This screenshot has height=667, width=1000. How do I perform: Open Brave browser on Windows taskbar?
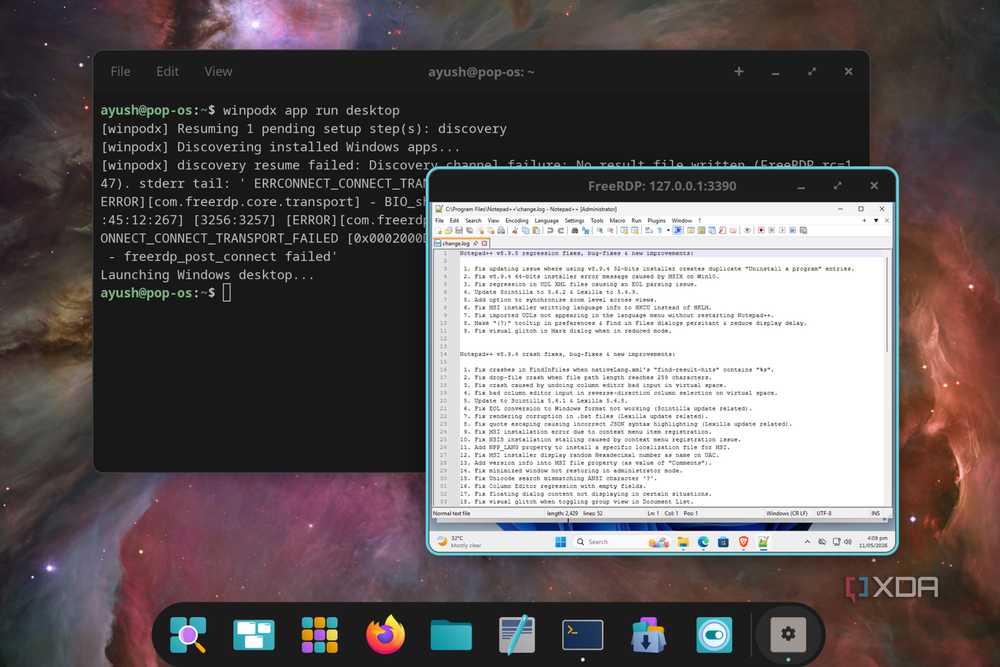pyautogui.click(x=744, y=542)
